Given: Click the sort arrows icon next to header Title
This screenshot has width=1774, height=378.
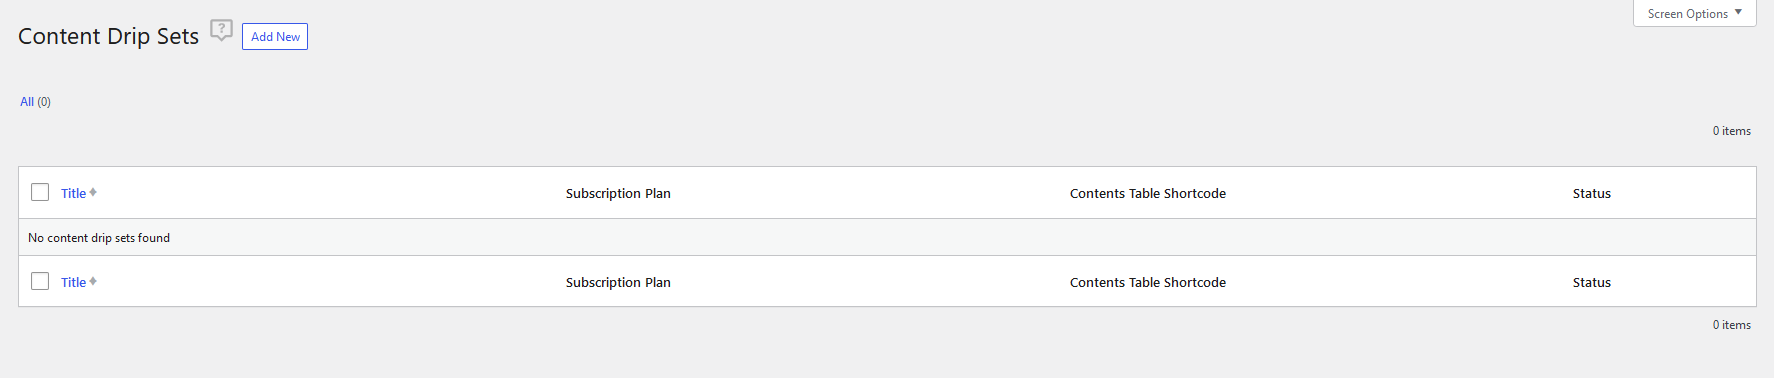Looking at the screenshot, I should tap(93, 192).
